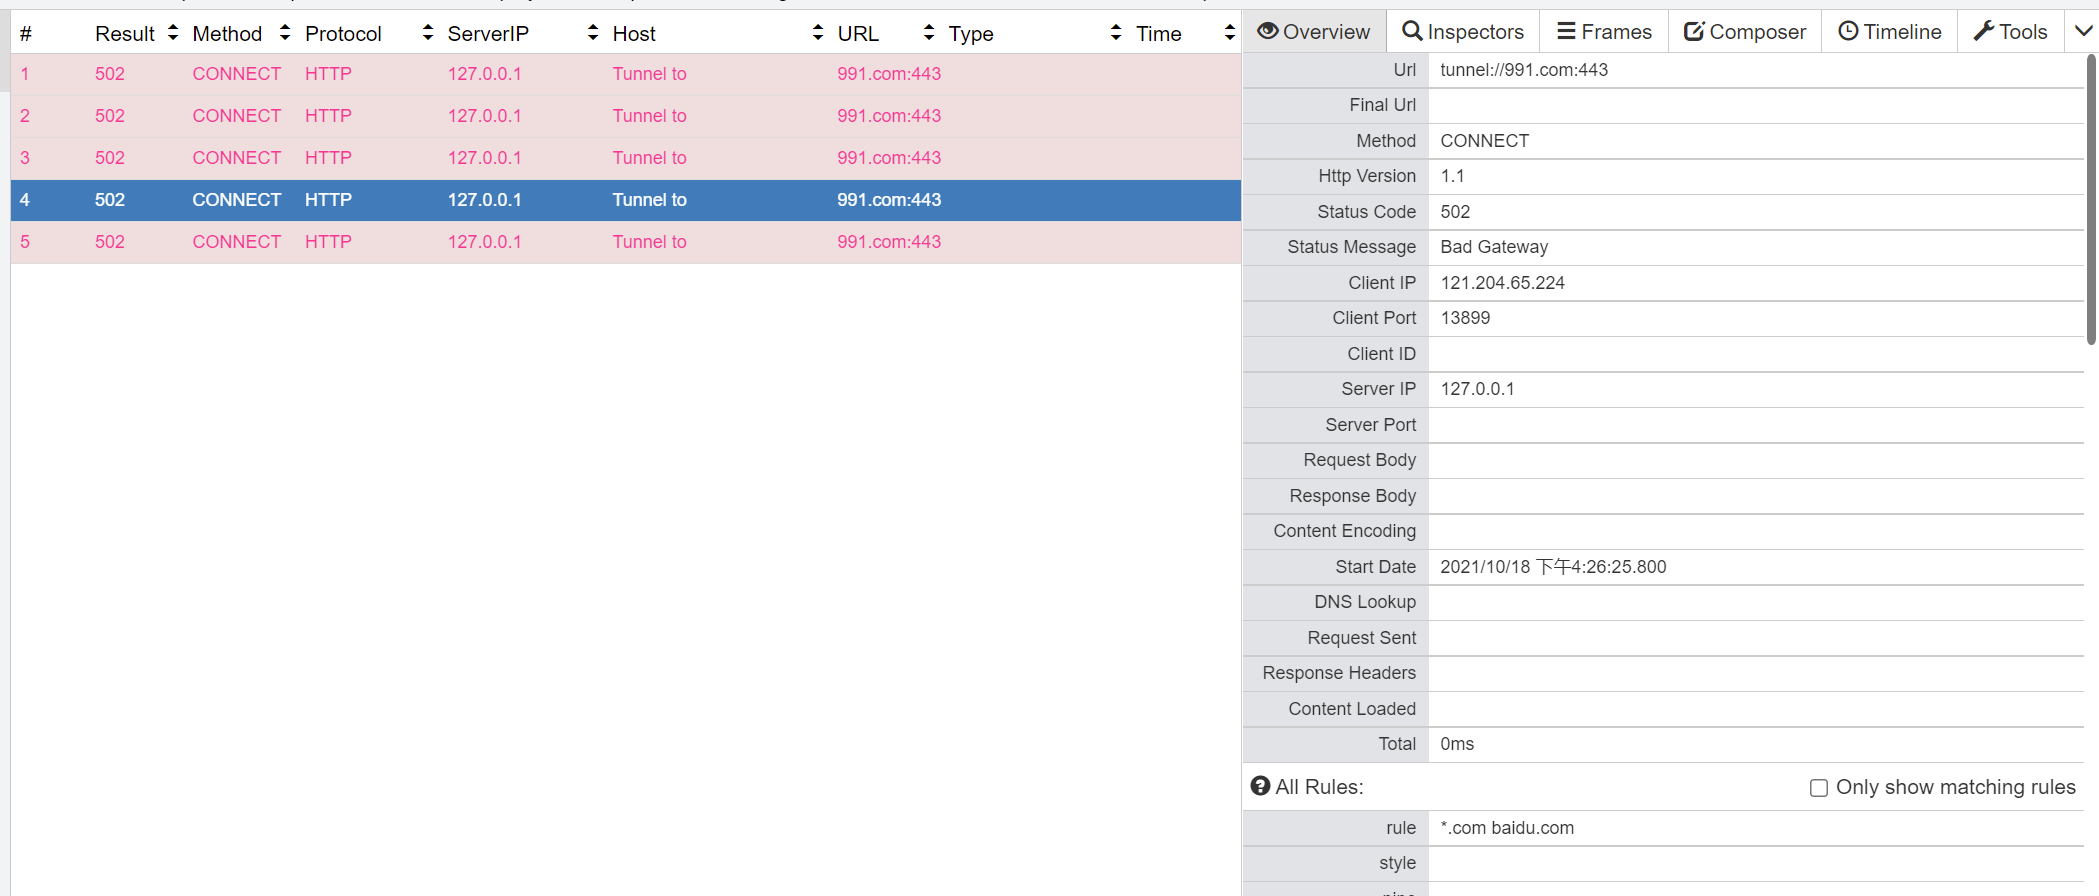2099x896 pixels.
Task: Switch to the Inspectors tab
Action: [1463, 32]
